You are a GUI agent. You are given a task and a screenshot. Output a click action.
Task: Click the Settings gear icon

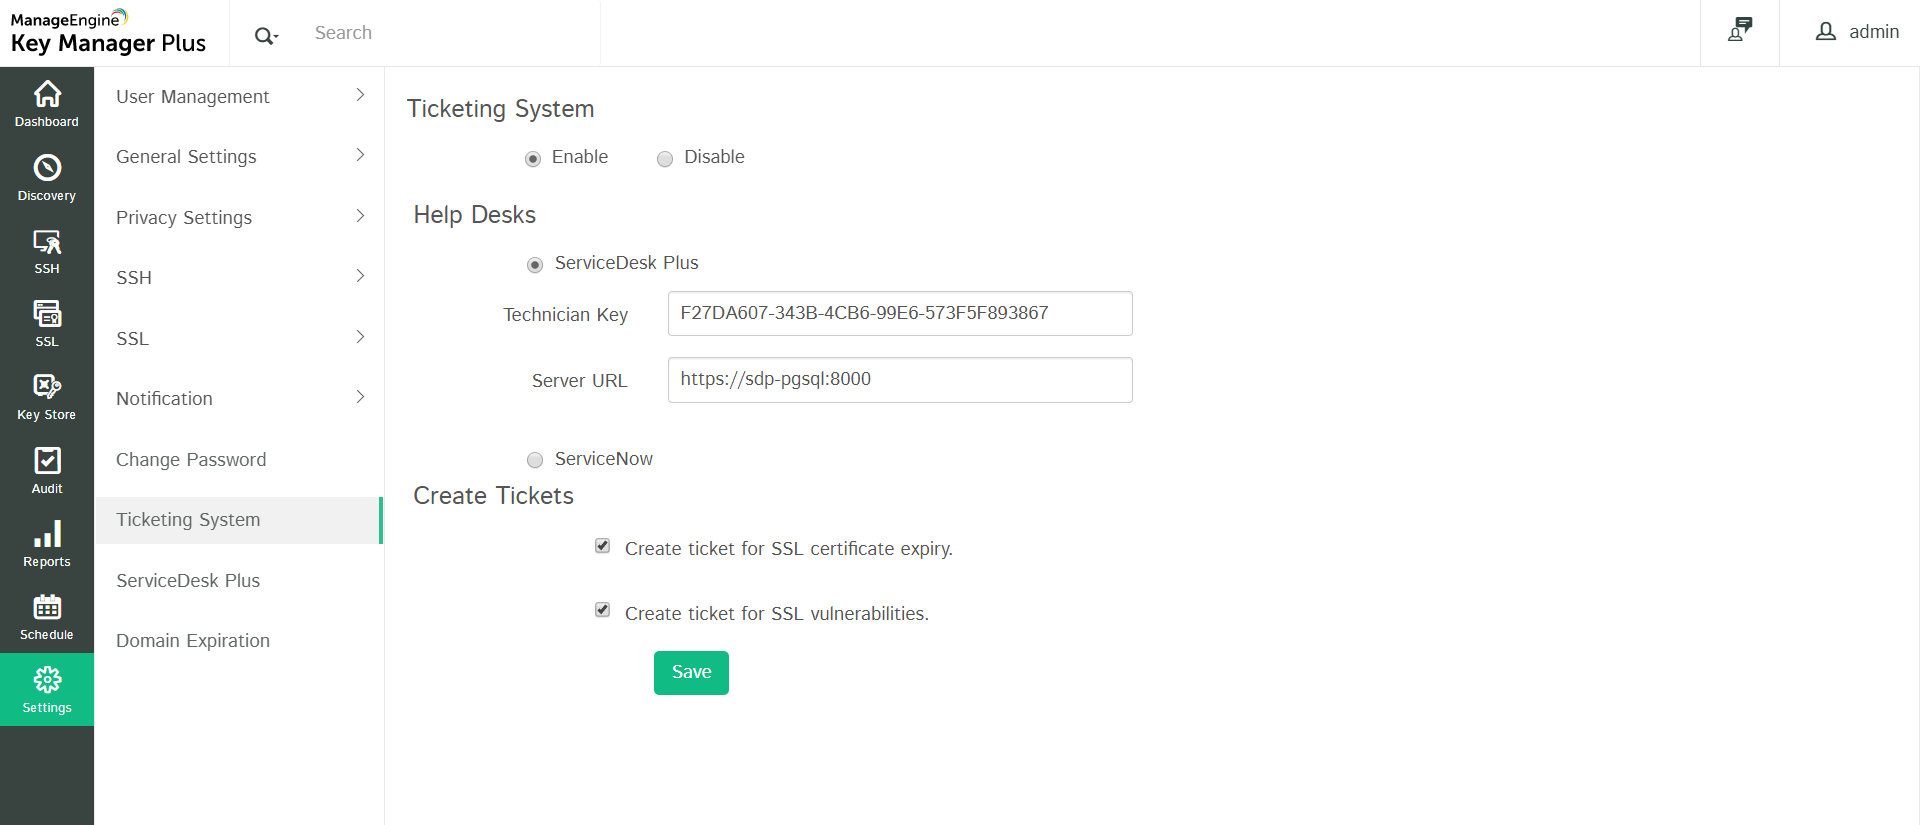[47, 680]
